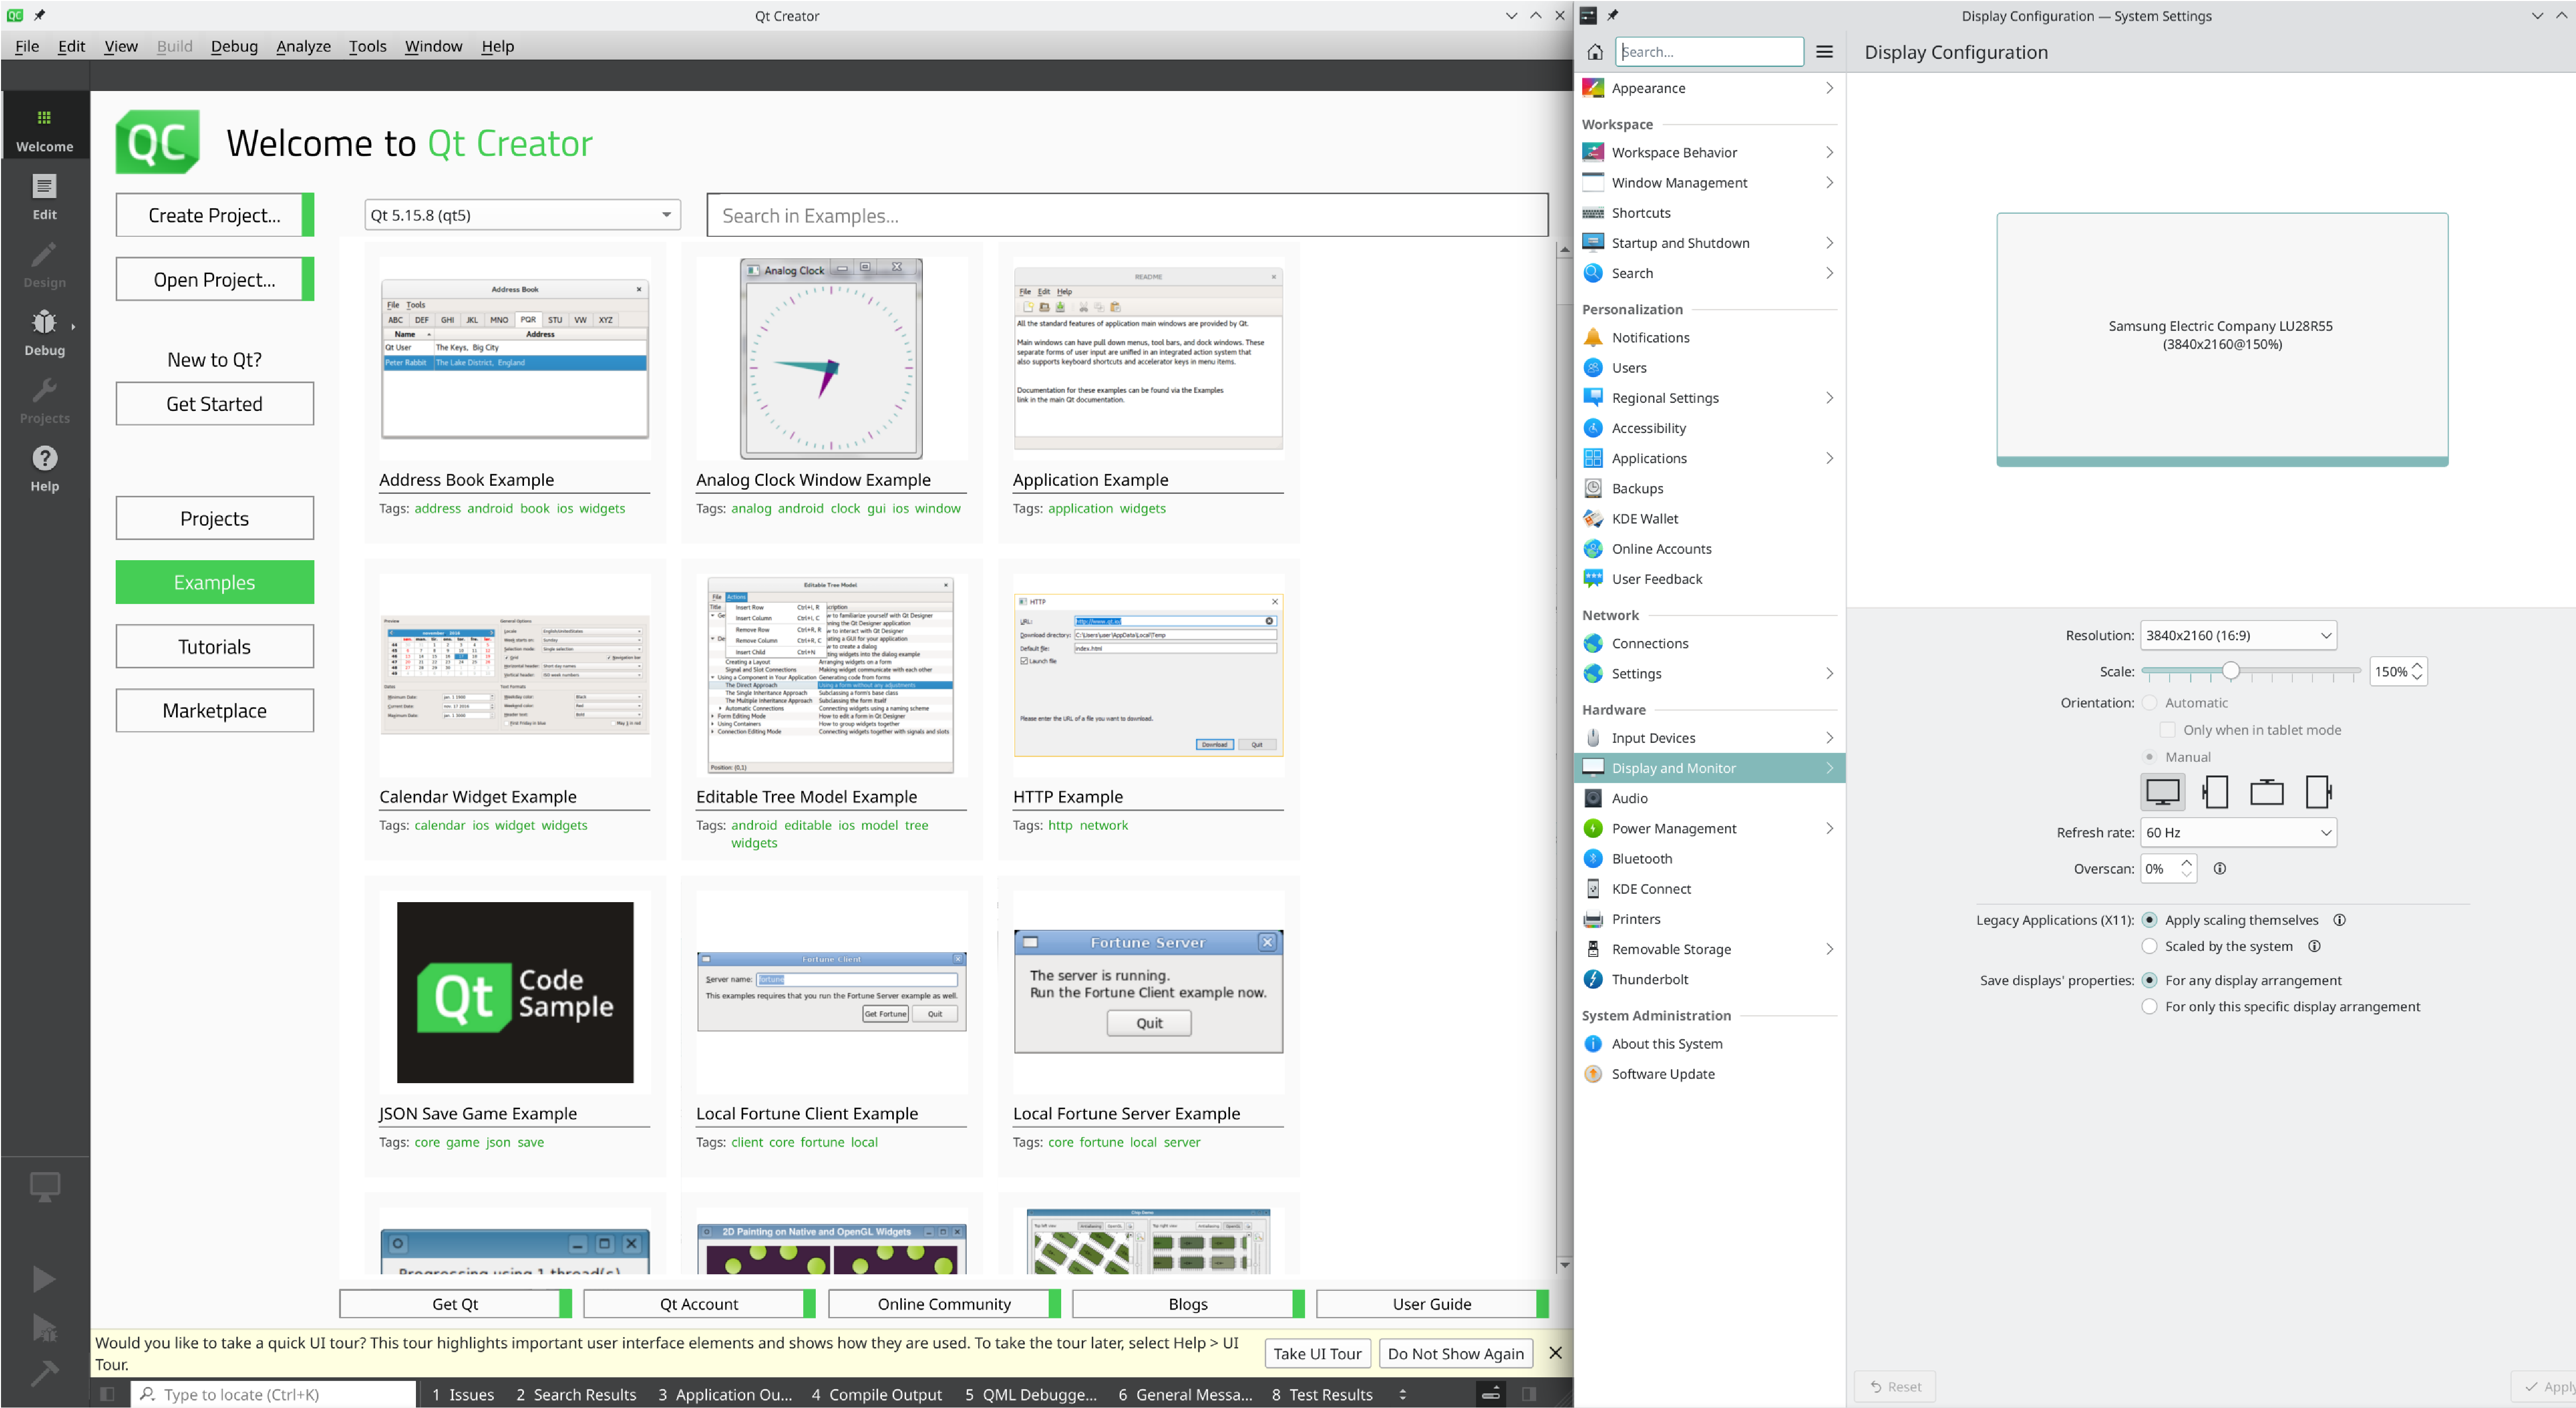Screen dimensions: 2576x1408
Task: Click Take UI Tour button
Action: [1317, 1354]
